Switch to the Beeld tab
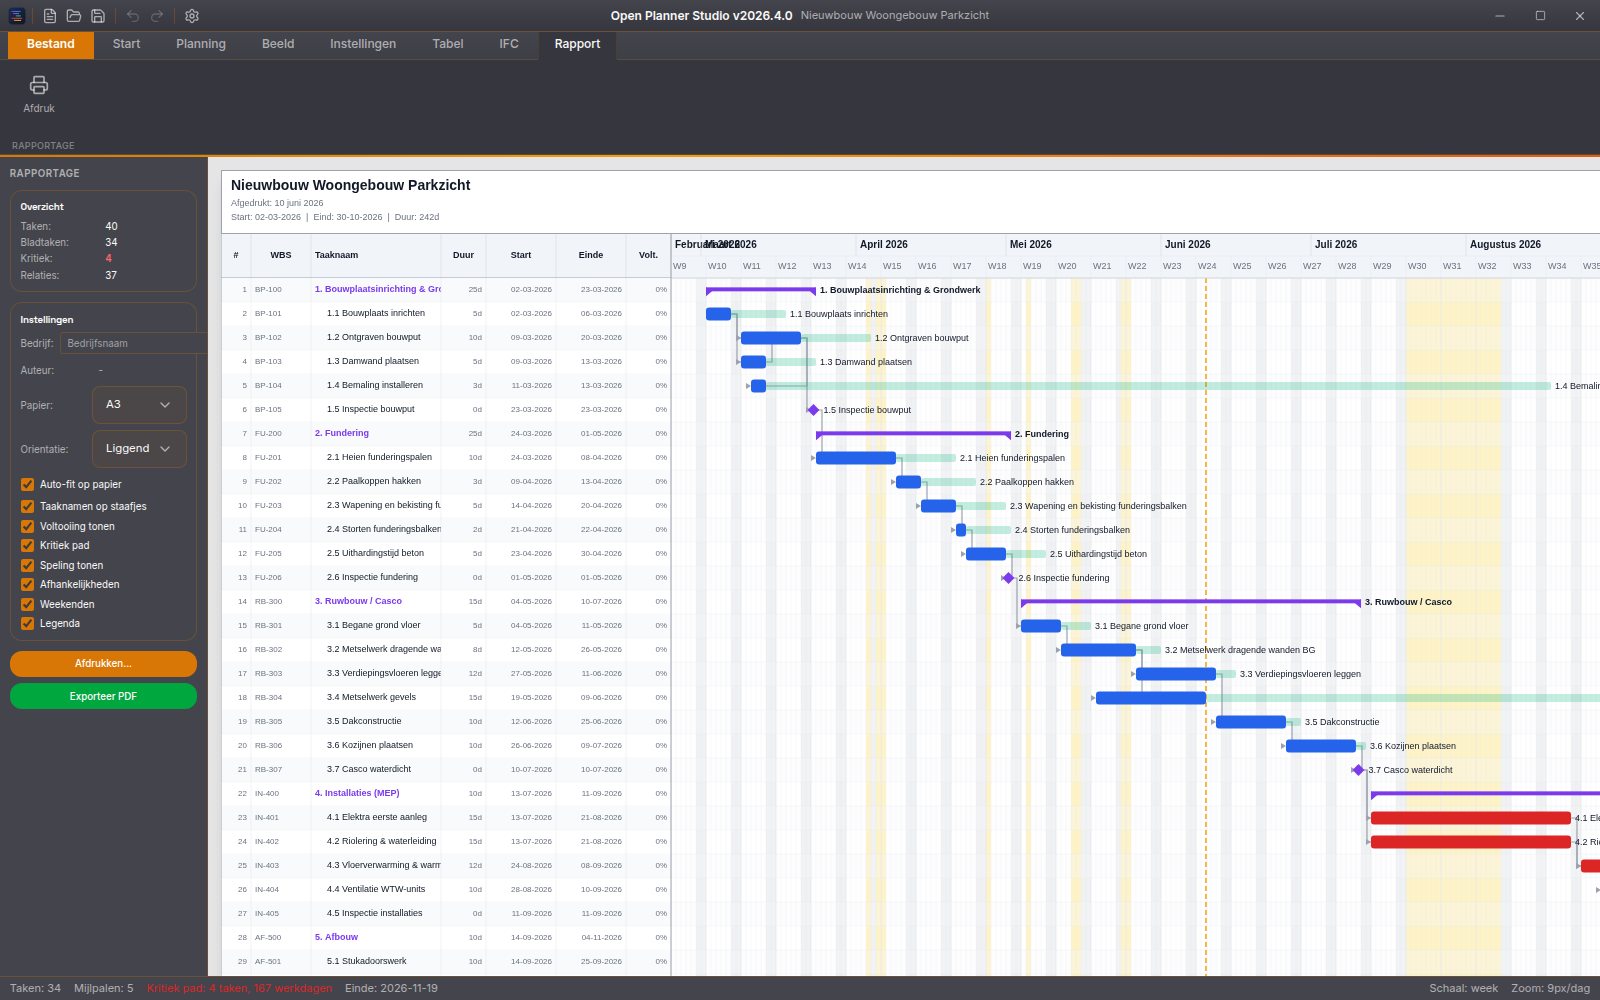Image resolution: width=1600 pixels, height=1000 pixels. click(x=278, y=44)
